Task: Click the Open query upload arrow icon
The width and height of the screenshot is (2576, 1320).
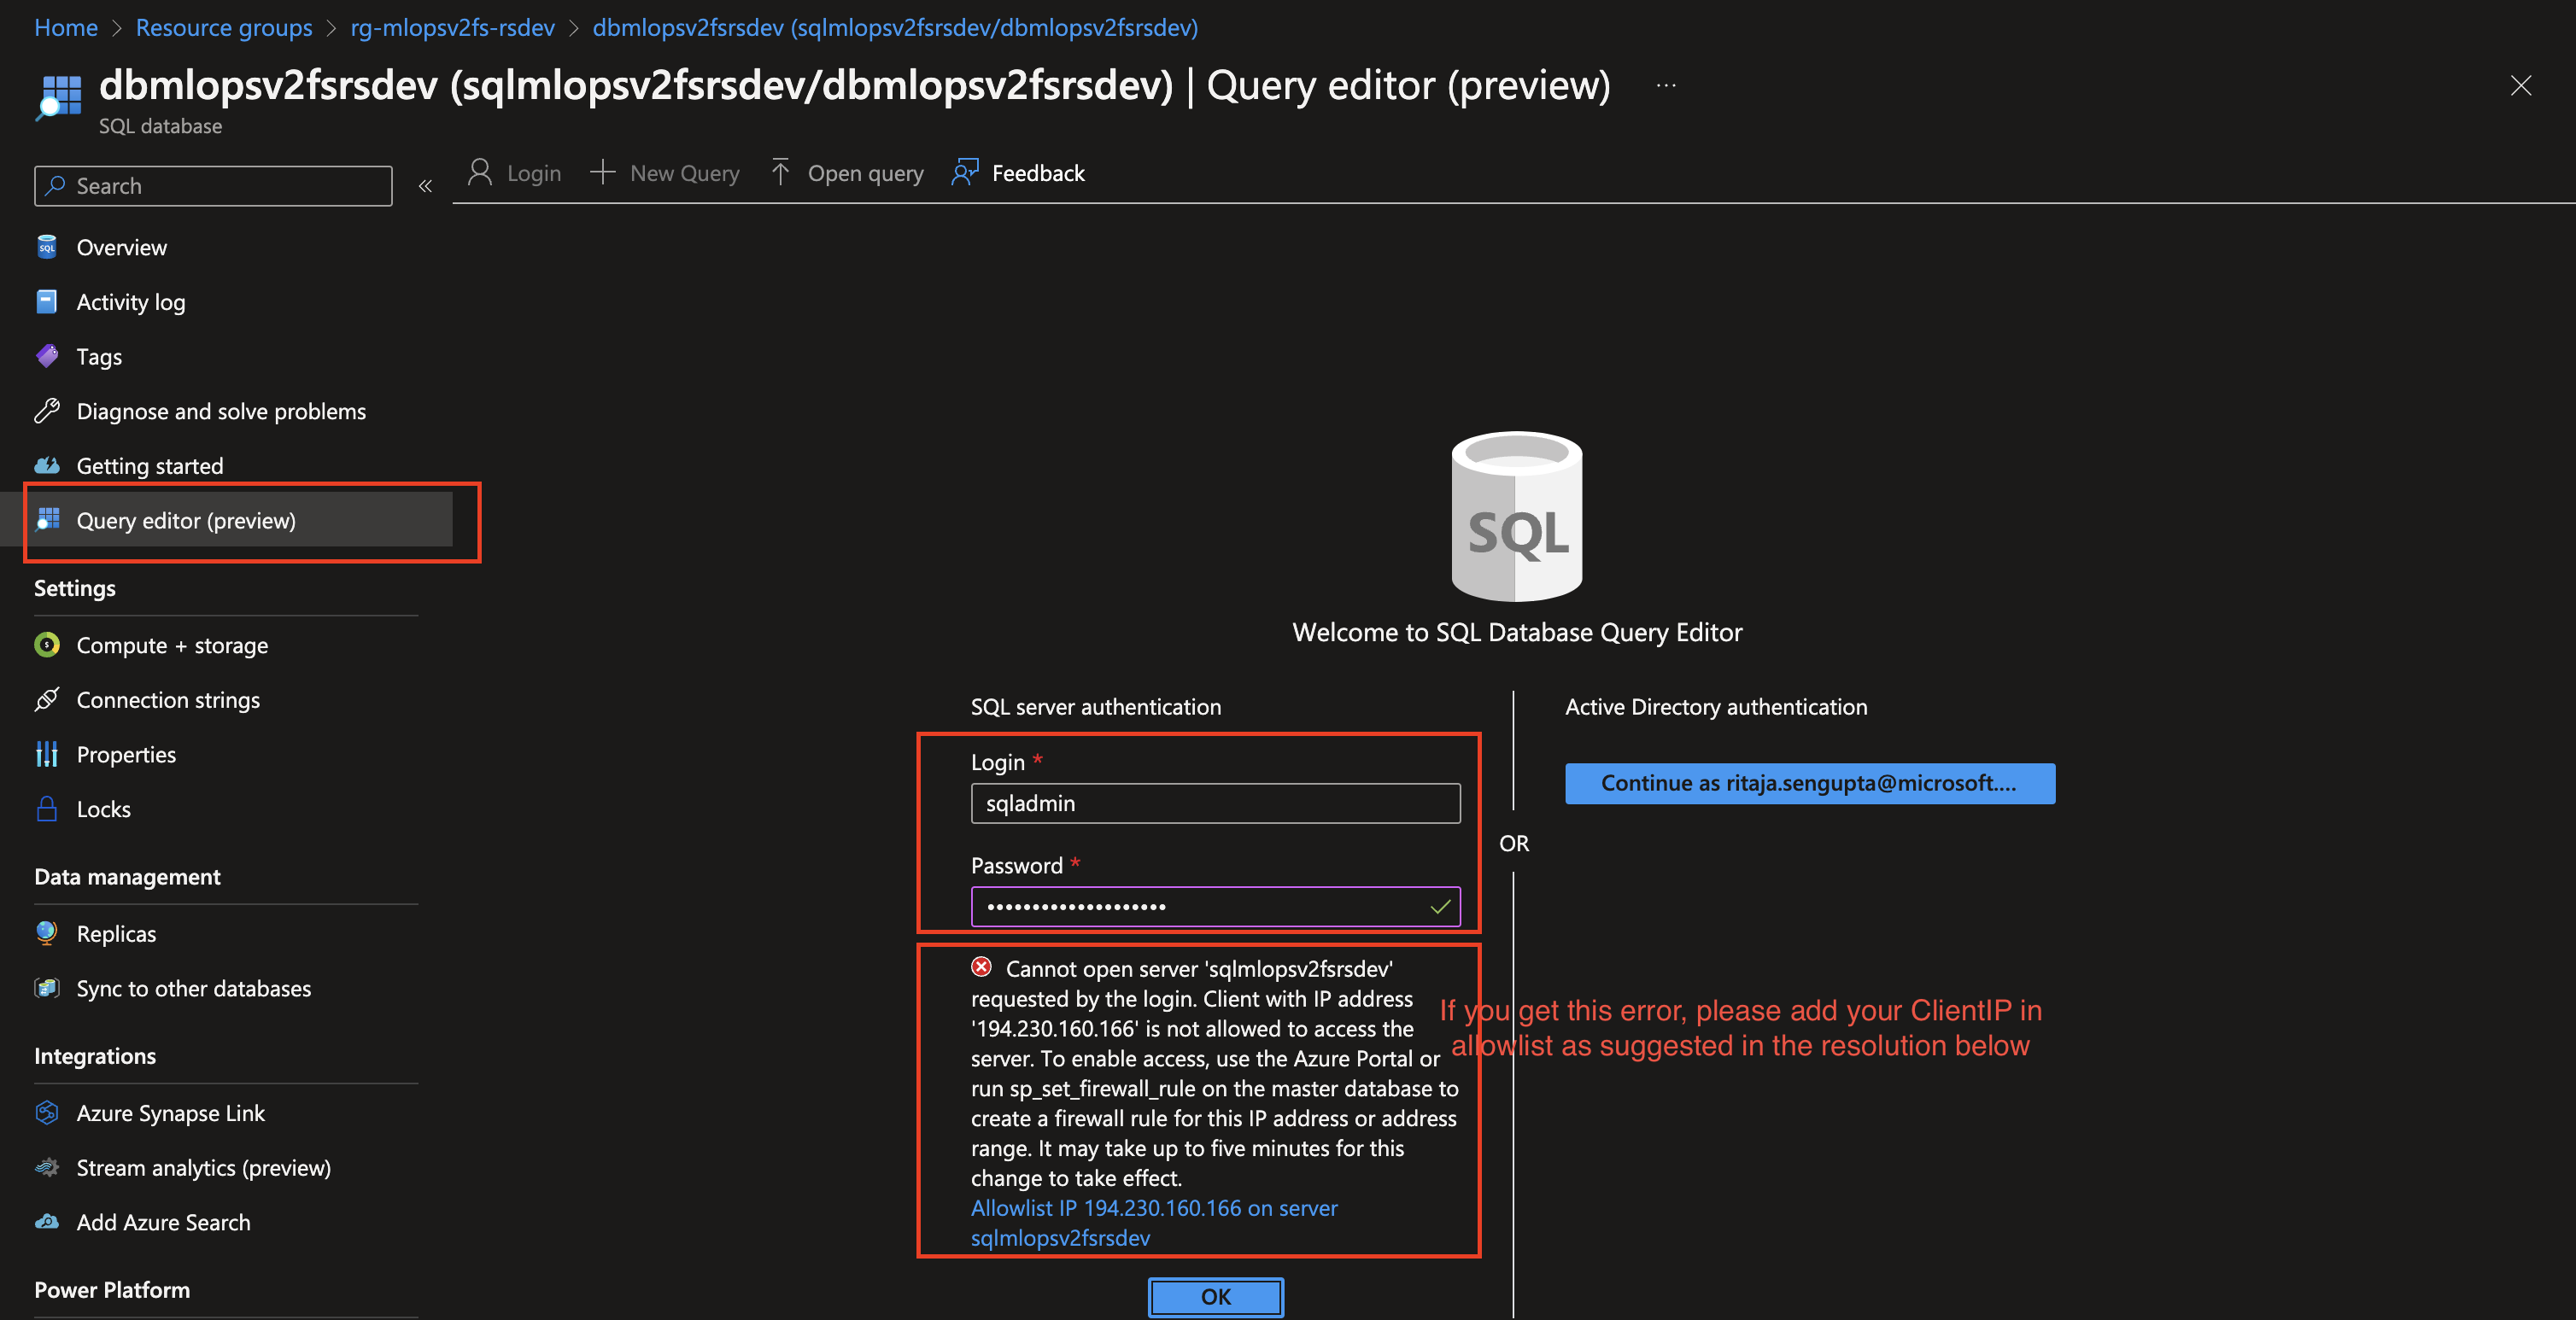Action: pyautogui.click(x=780, y=172)
